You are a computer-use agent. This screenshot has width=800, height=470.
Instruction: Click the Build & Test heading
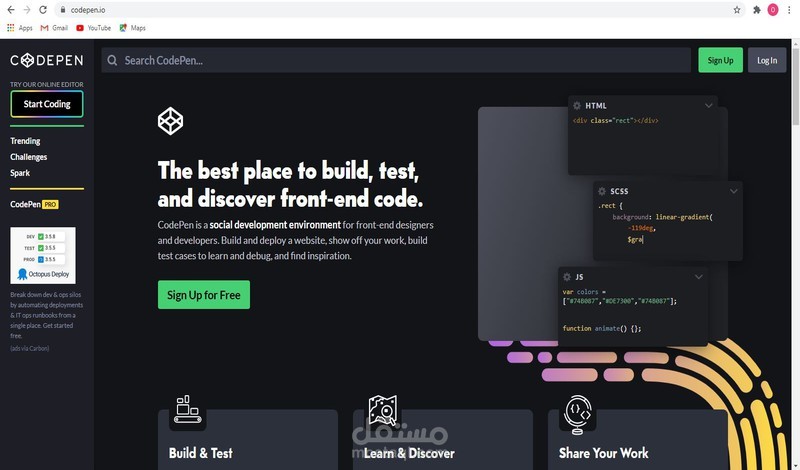[201, 453]
